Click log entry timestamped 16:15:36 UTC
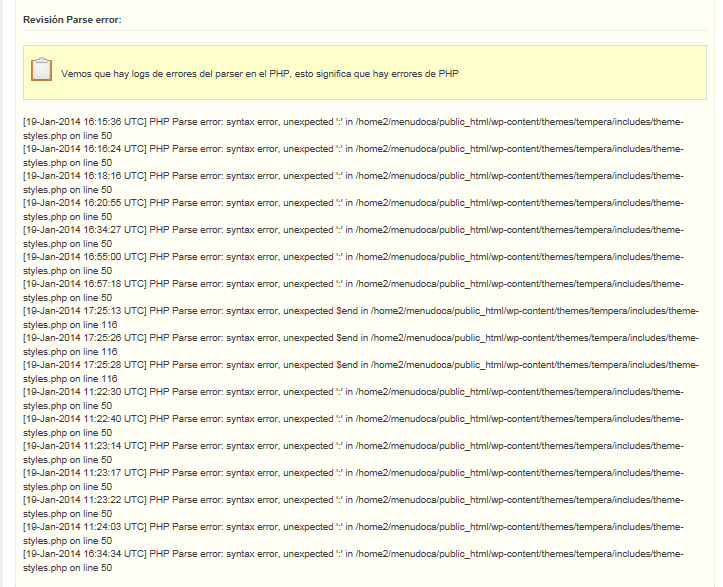 click(353, 129)
